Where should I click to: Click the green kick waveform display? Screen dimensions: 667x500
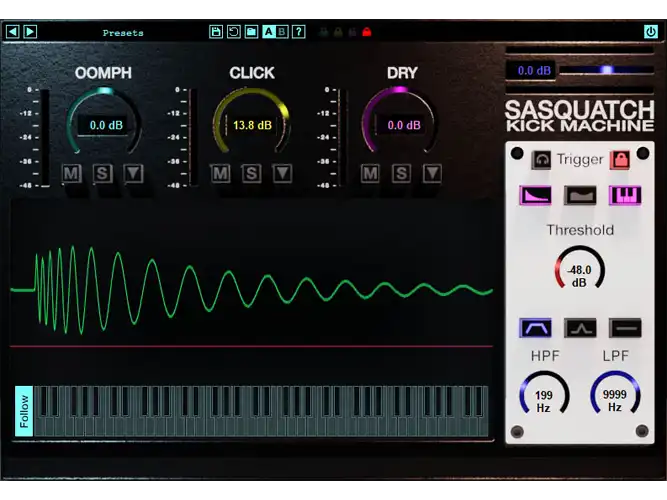tap(252, 289)
